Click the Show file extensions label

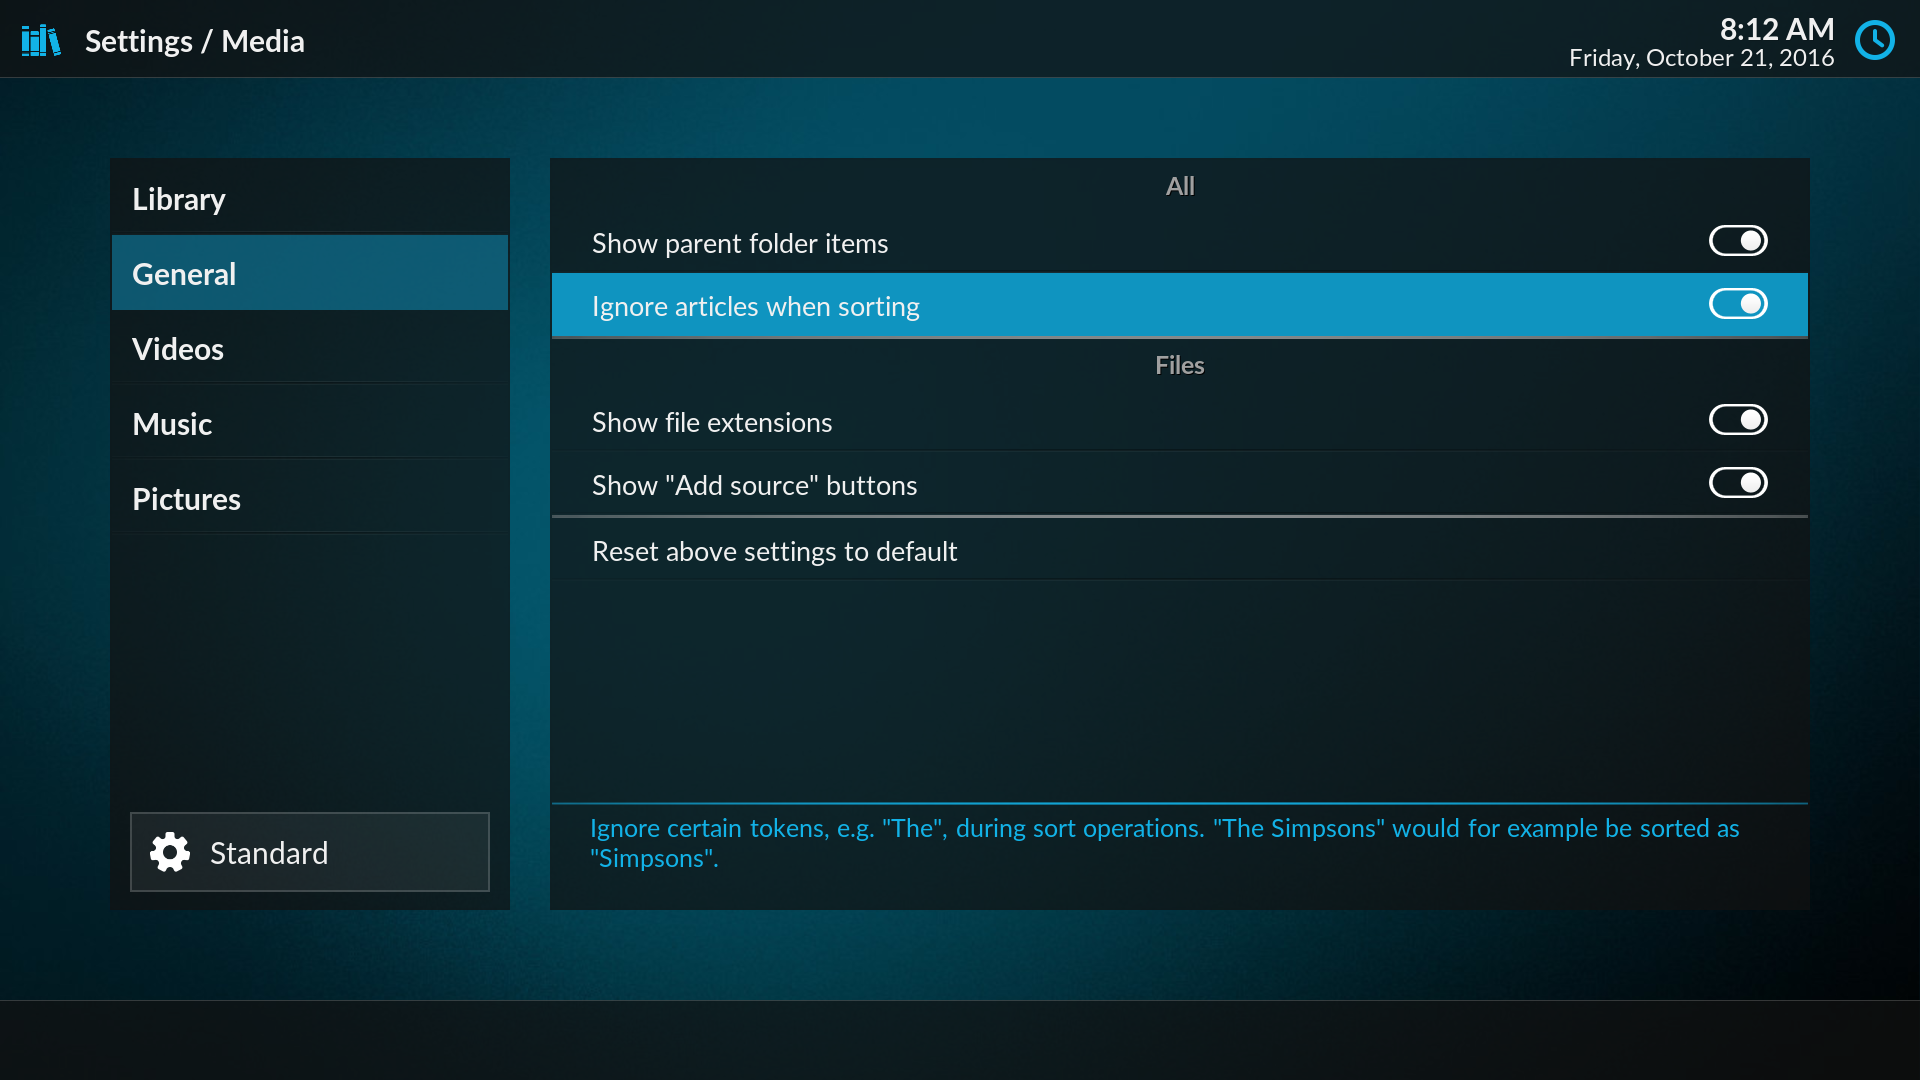711,422
